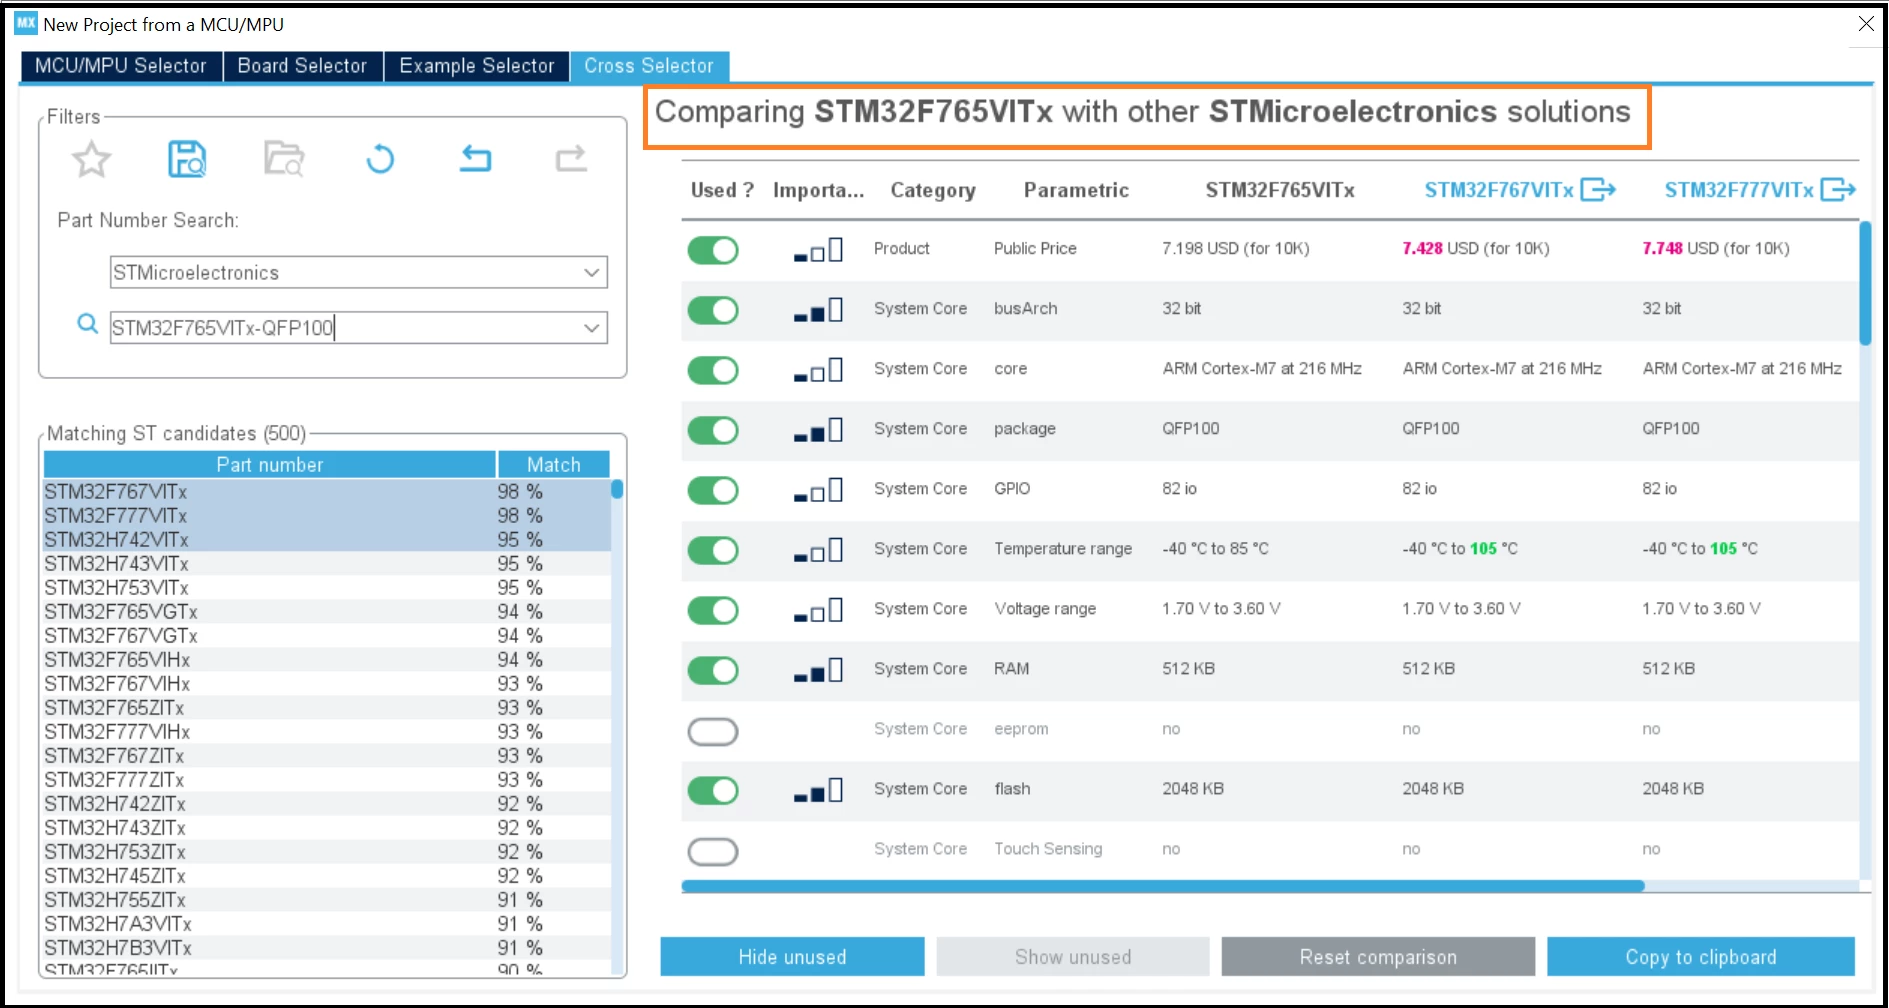Choose the STM32F765ZITx candidate row
Image resolution: width=1889 pixels, height=1008 pixels.
(x=327, y=707)
